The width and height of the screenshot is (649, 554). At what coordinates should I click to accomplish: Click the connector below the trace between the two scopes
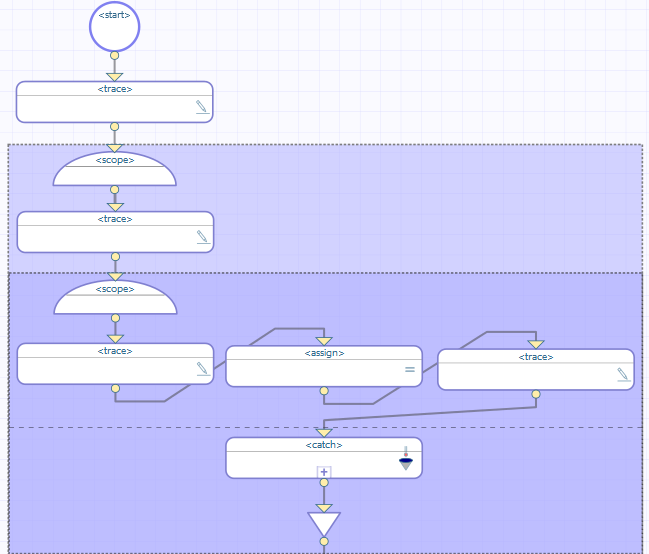pyautogui.click(x=115, y=257)
